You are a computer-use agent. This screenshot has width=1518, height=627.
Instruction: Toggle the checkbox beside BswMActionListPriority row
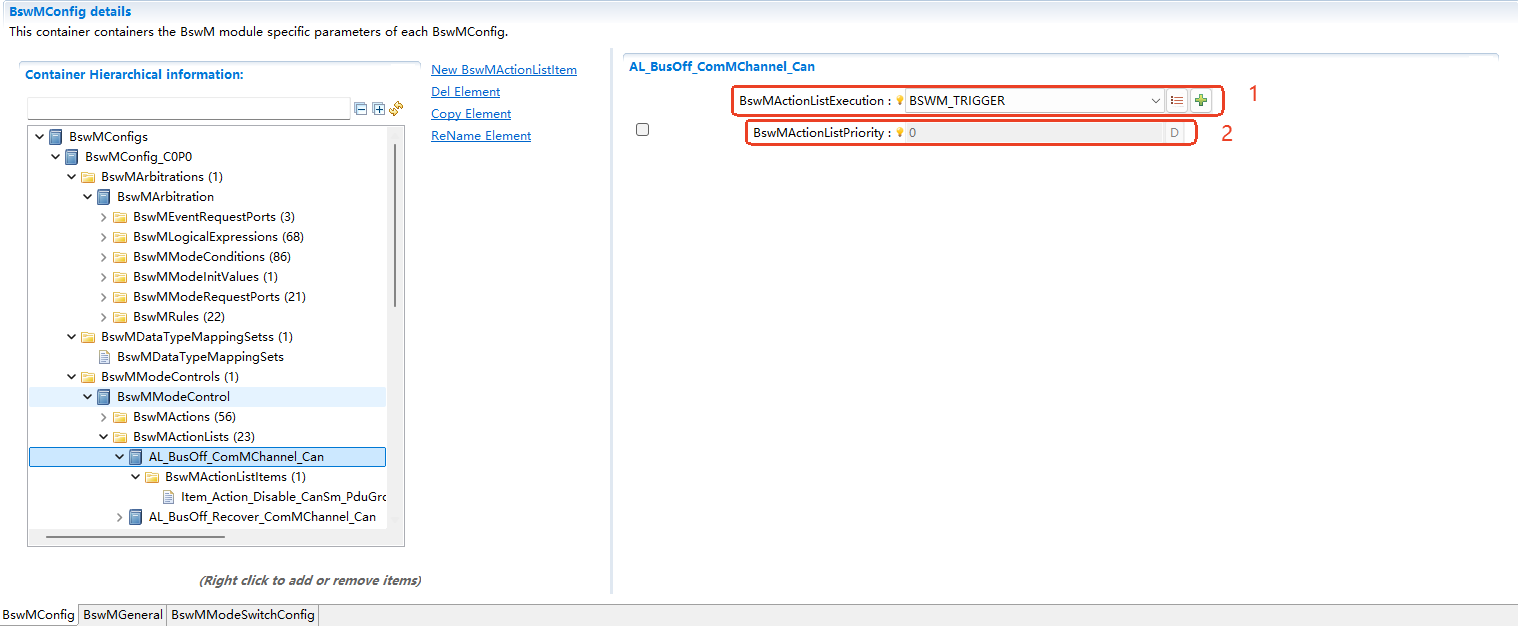pos(642,129)
